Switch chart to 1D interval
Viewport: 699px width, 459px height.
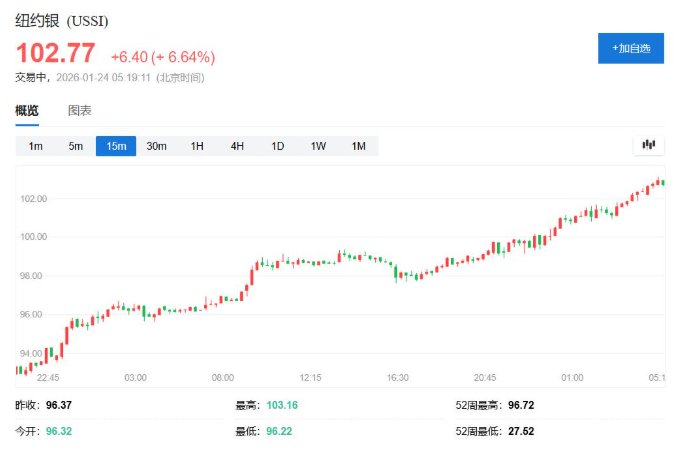278,146
